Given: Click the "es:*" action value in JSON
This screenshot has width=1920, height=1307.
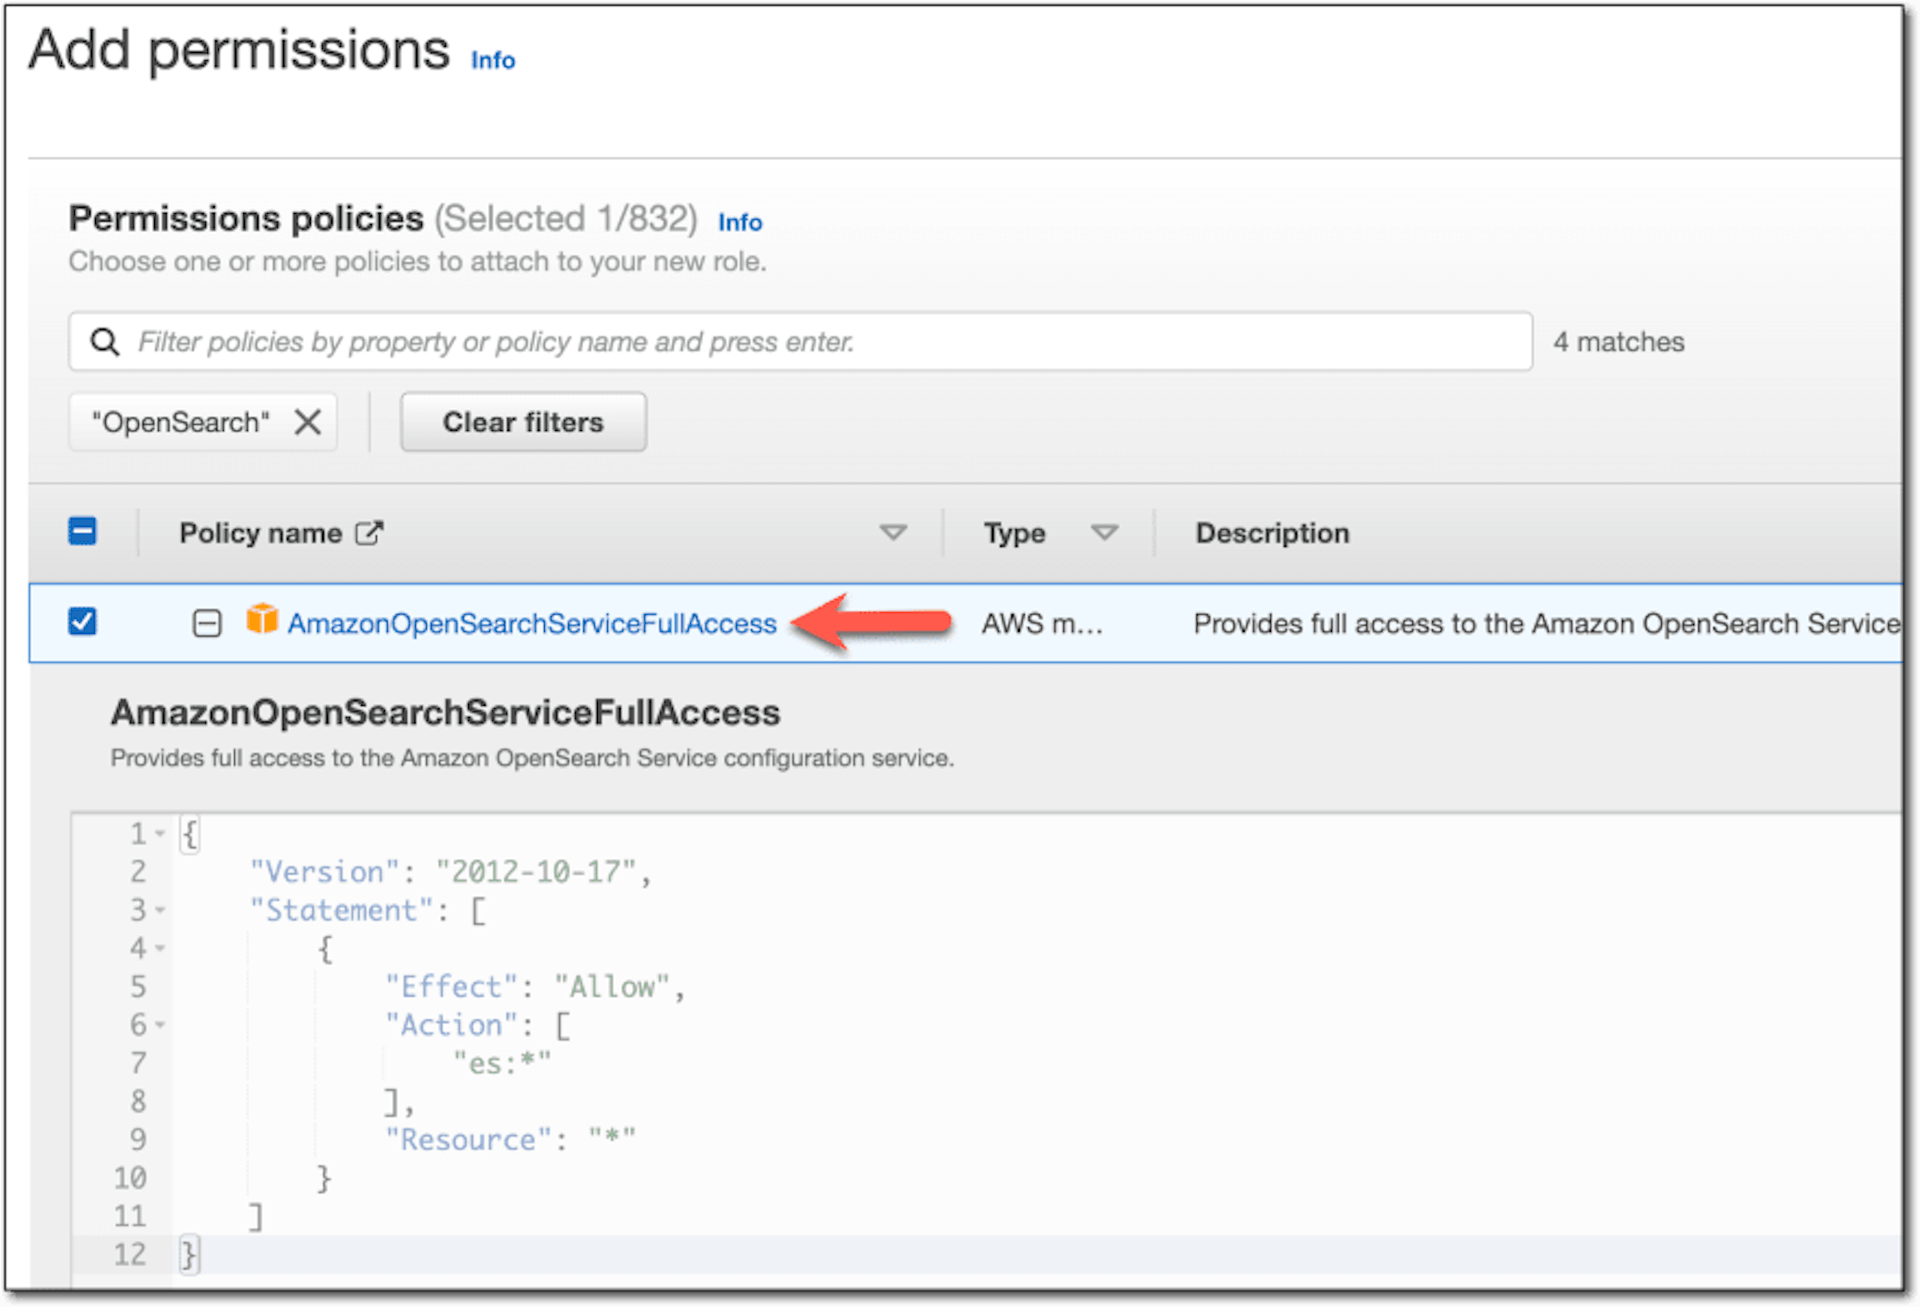Looking at the screenshot, I should pos(502,1063).
